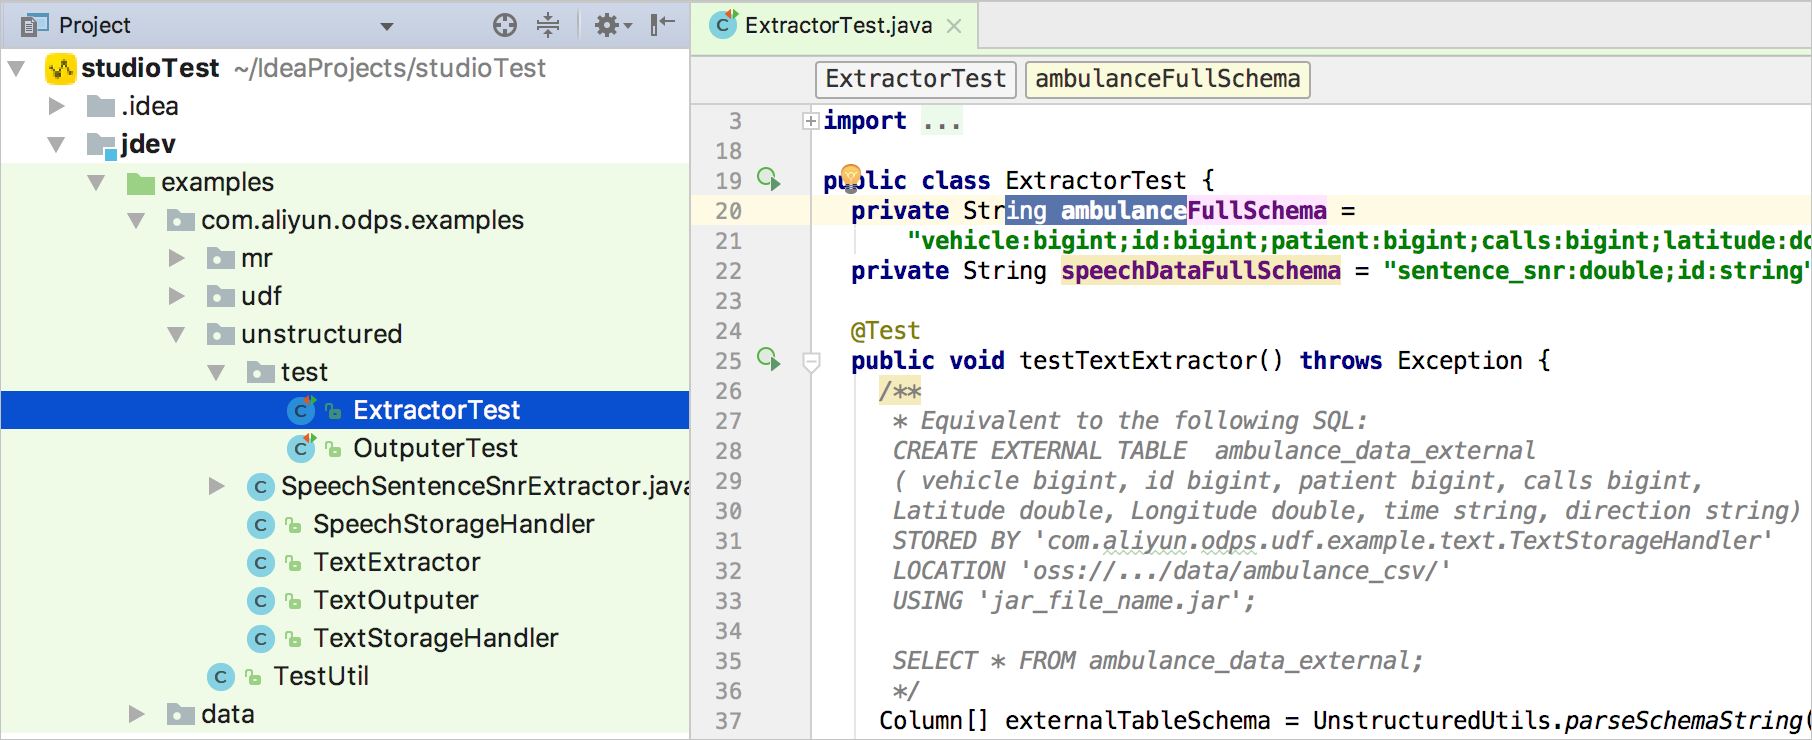
Task: Hide the Project tool window
Action: point(662,25)
